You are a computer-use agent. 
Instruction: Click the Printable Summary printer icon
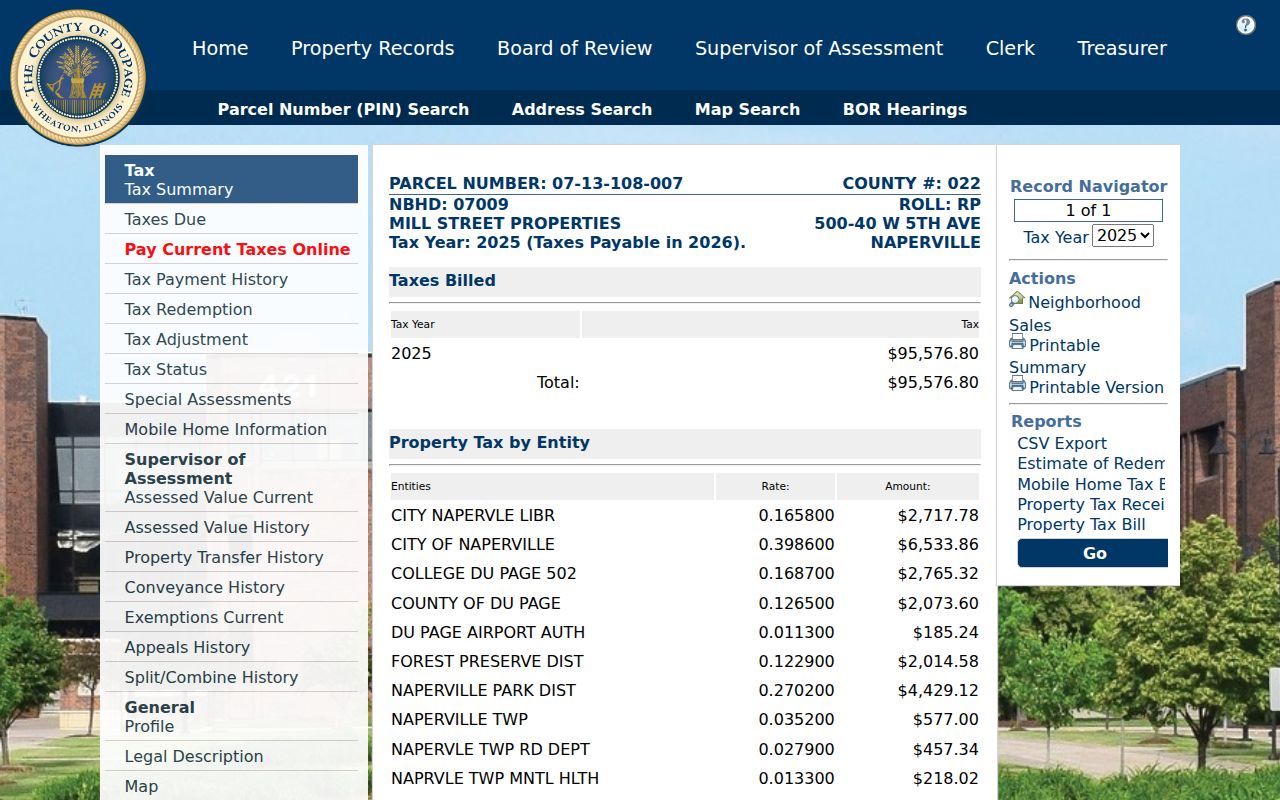pyautogui.click(x=1017, y=343)
